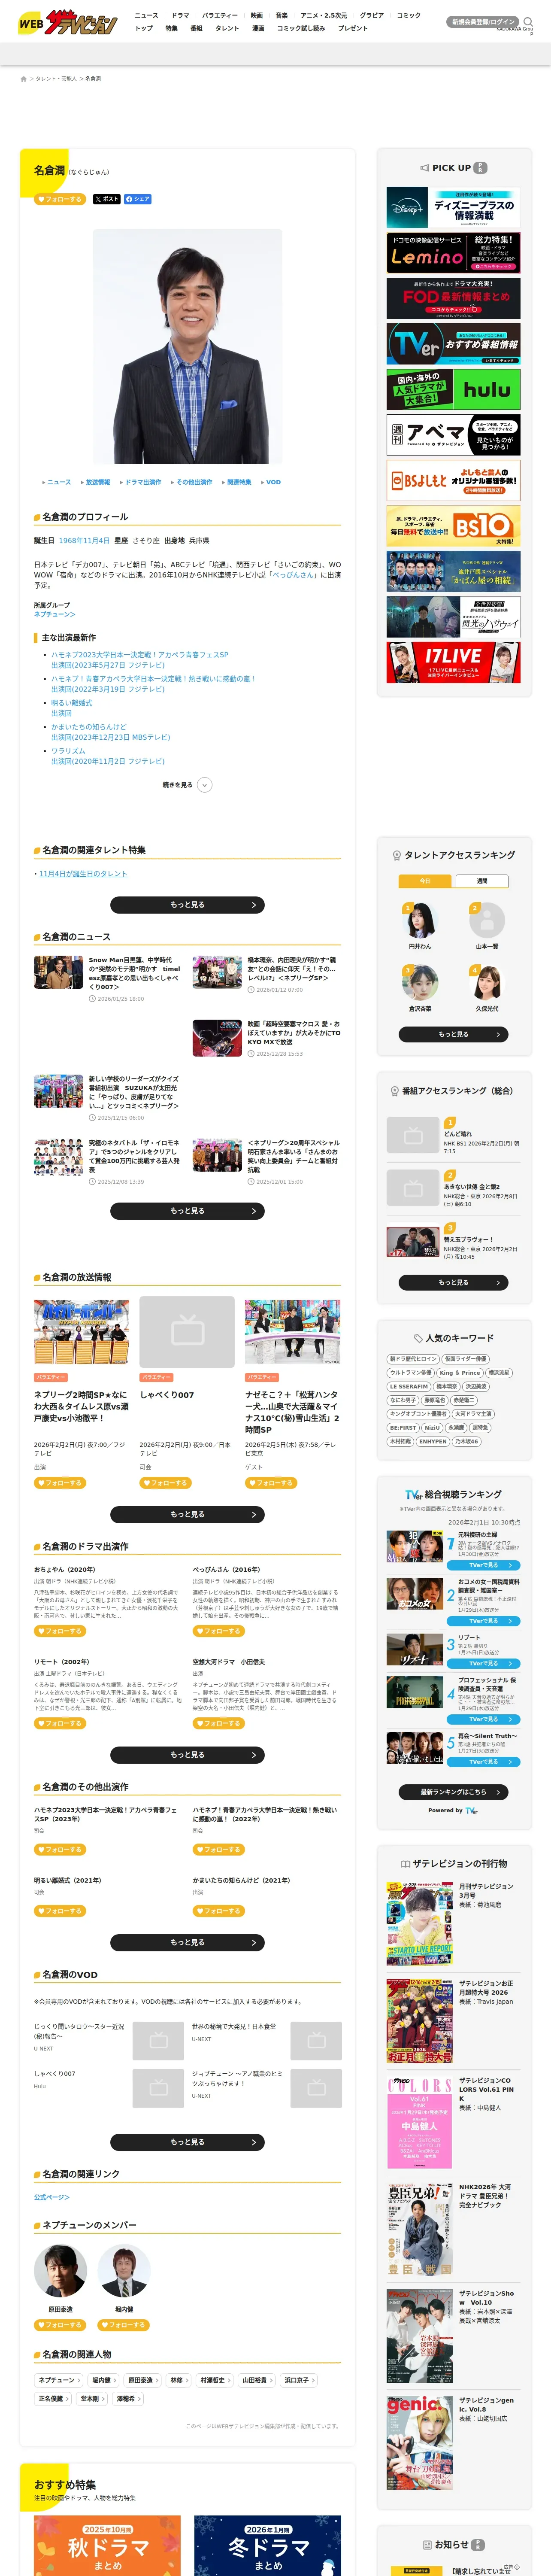Open the BS10 banner
The width and height of the screenshot is (551, 2576).
click(453, 525)
